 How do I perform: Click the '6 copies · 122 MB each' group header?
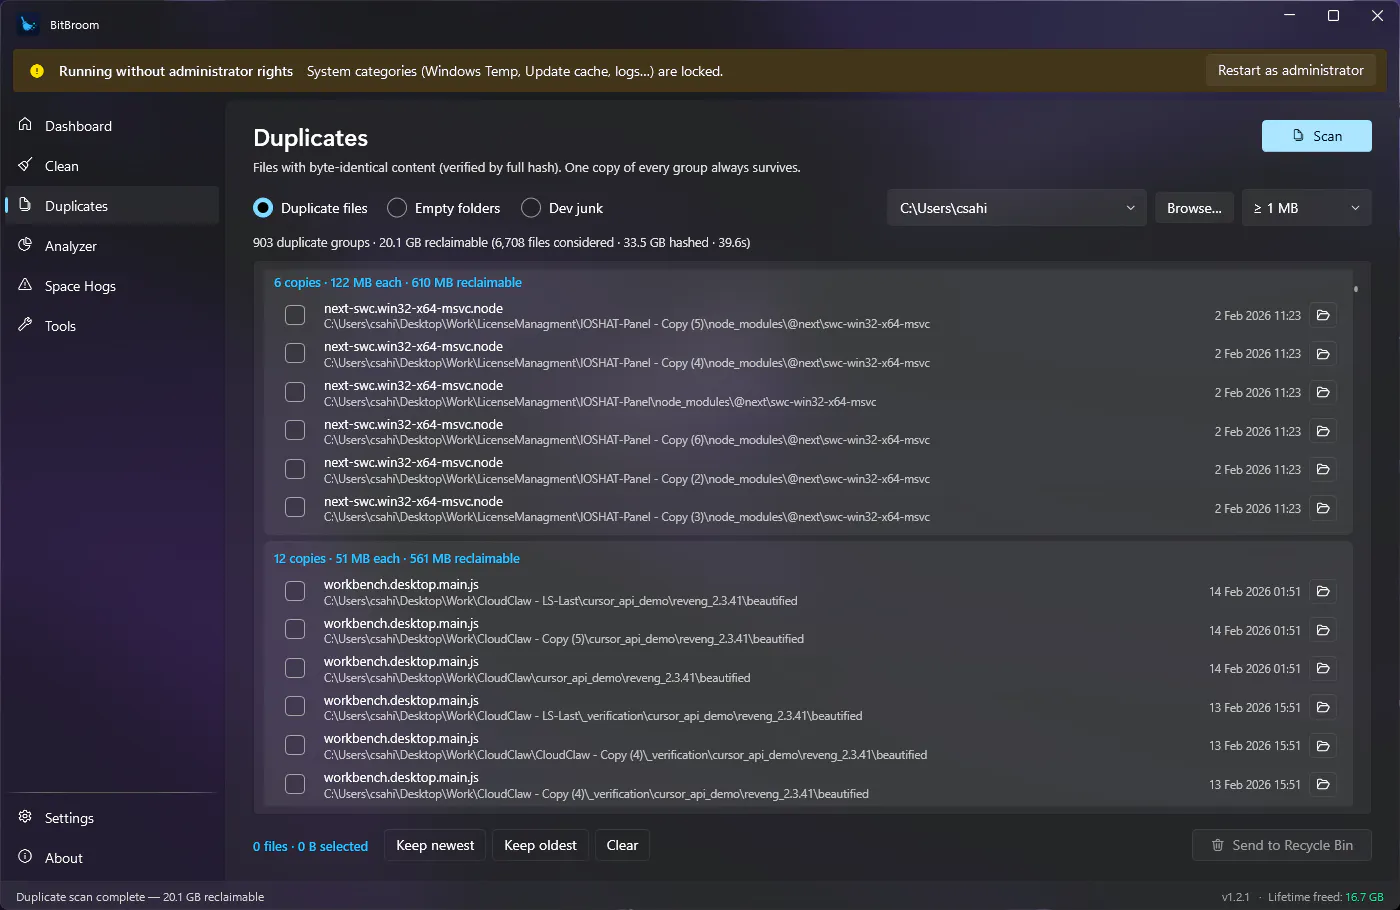click(x=398, y=283)
